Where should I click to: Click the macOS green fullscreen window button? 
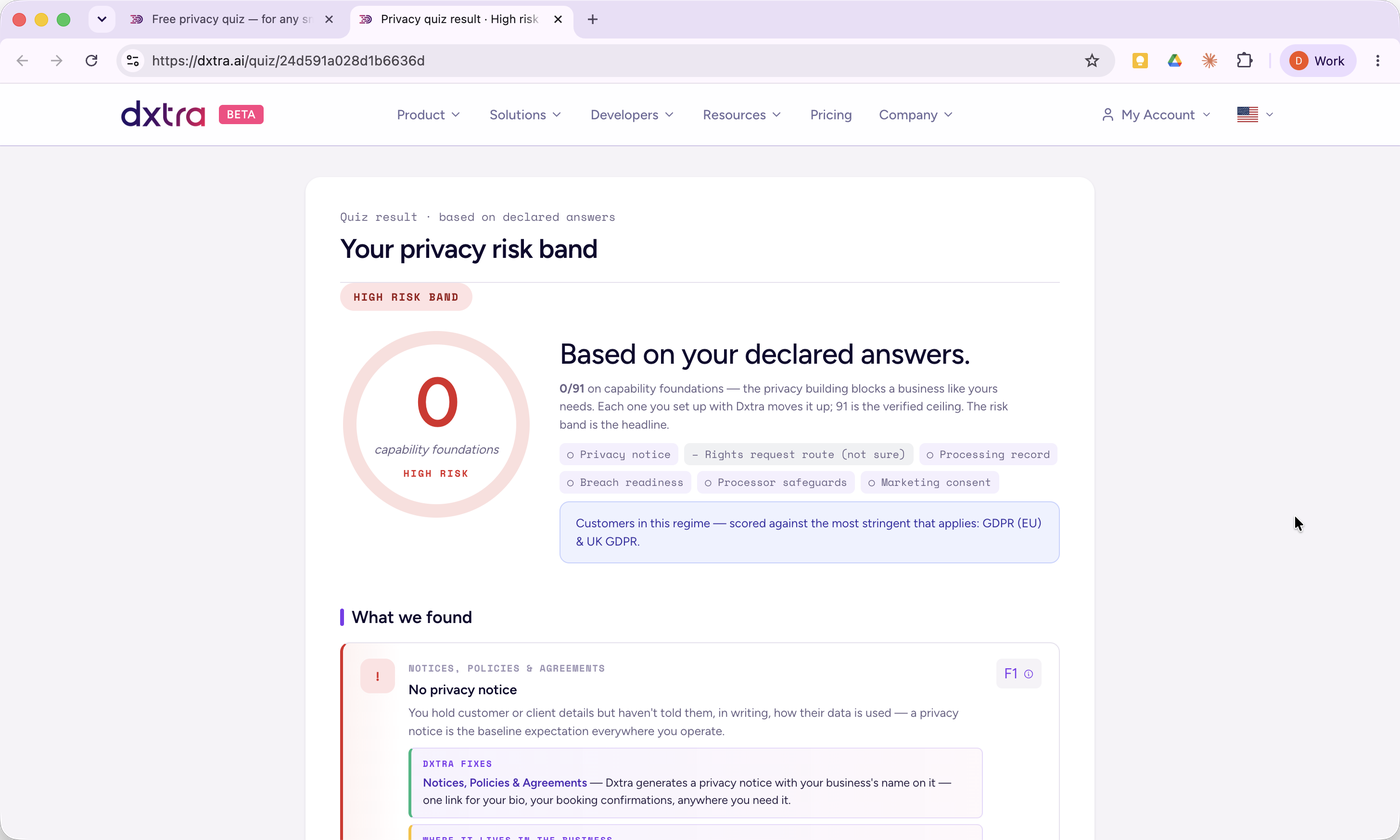[63, 19]
